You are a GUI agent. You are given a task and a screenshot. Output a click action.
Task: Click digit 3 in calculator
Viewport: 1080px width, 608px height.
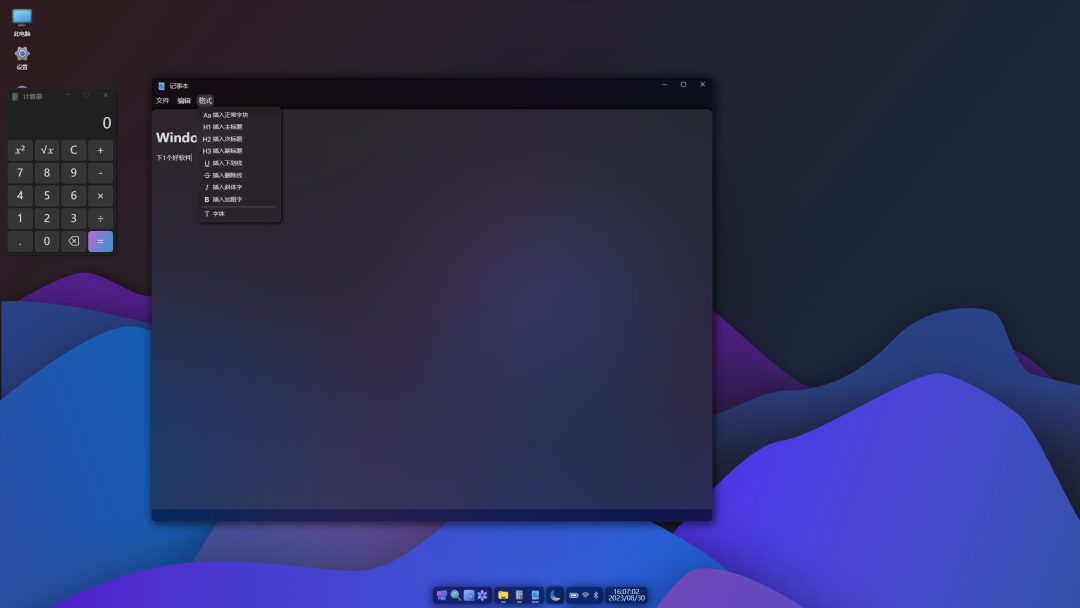(74, 218)
